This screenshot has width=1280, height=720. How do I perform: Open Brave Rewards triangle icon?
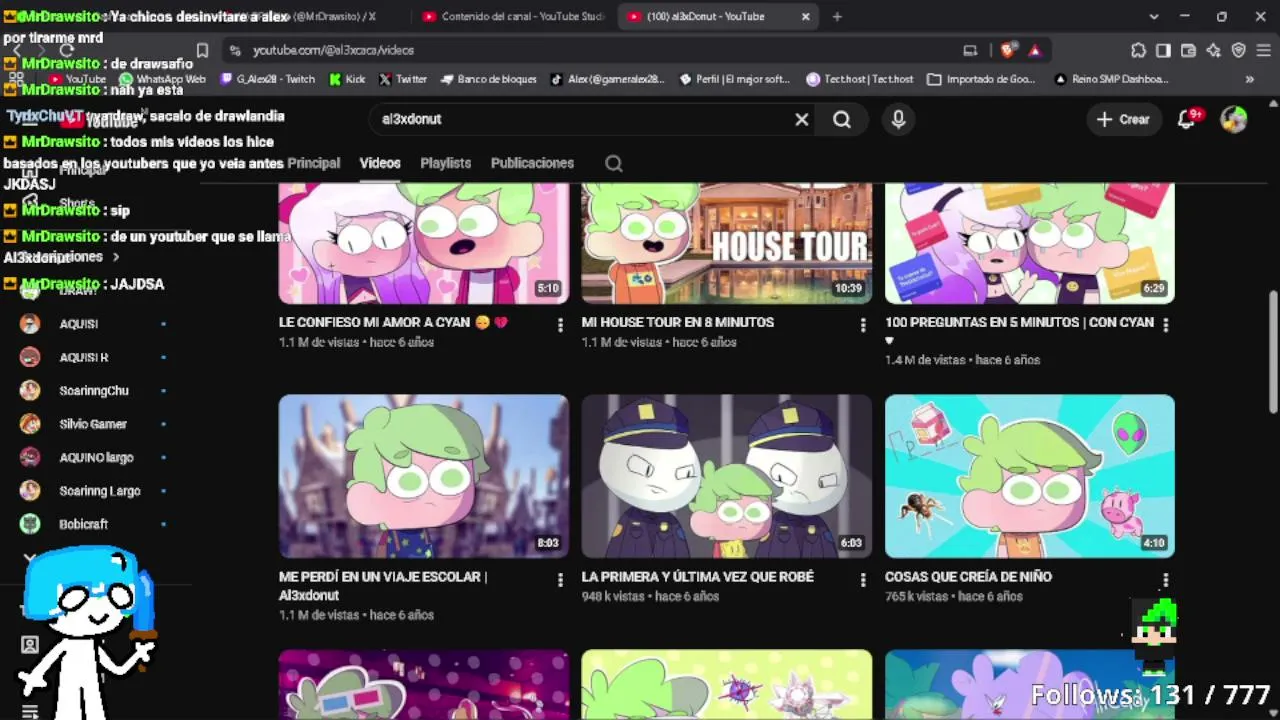pos(1034,50)
